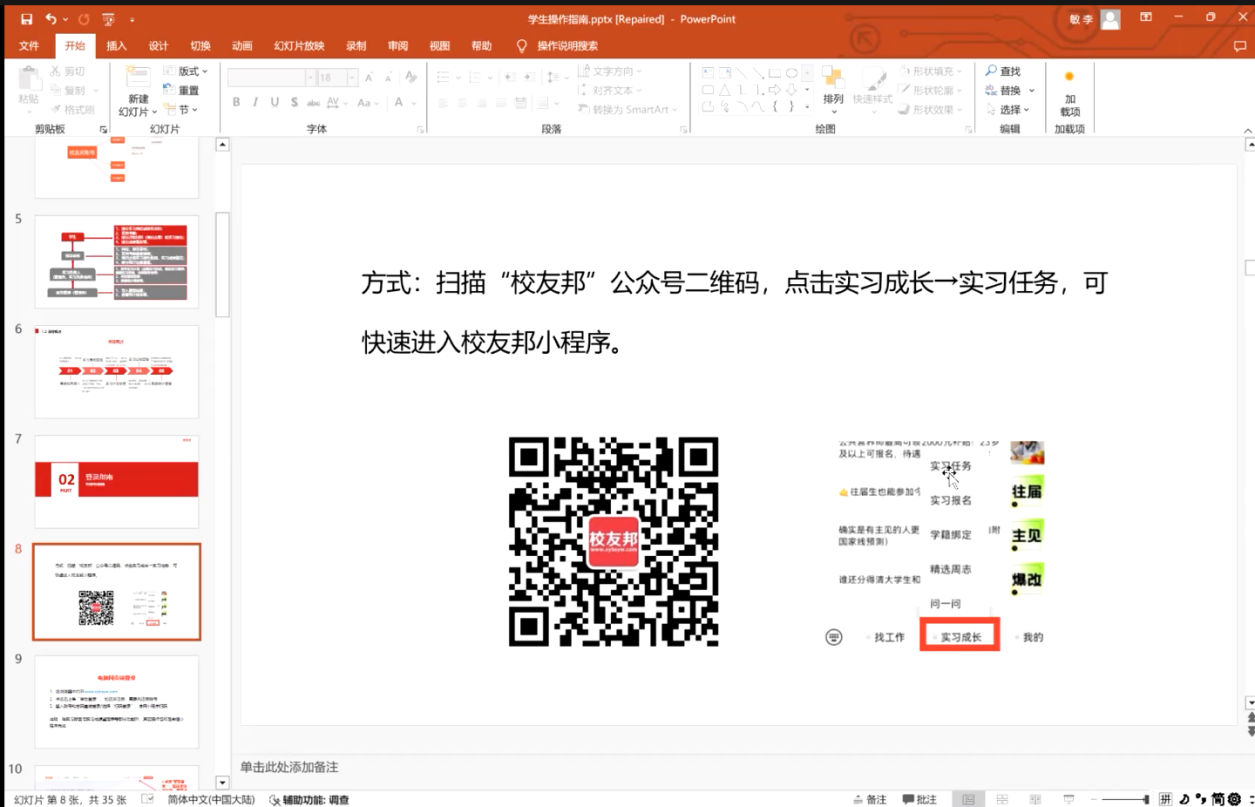The height and width of the screenshot is (807, 1255).
Task: Customize the quick access toolbar dropdown
Action: coord(132,19)
